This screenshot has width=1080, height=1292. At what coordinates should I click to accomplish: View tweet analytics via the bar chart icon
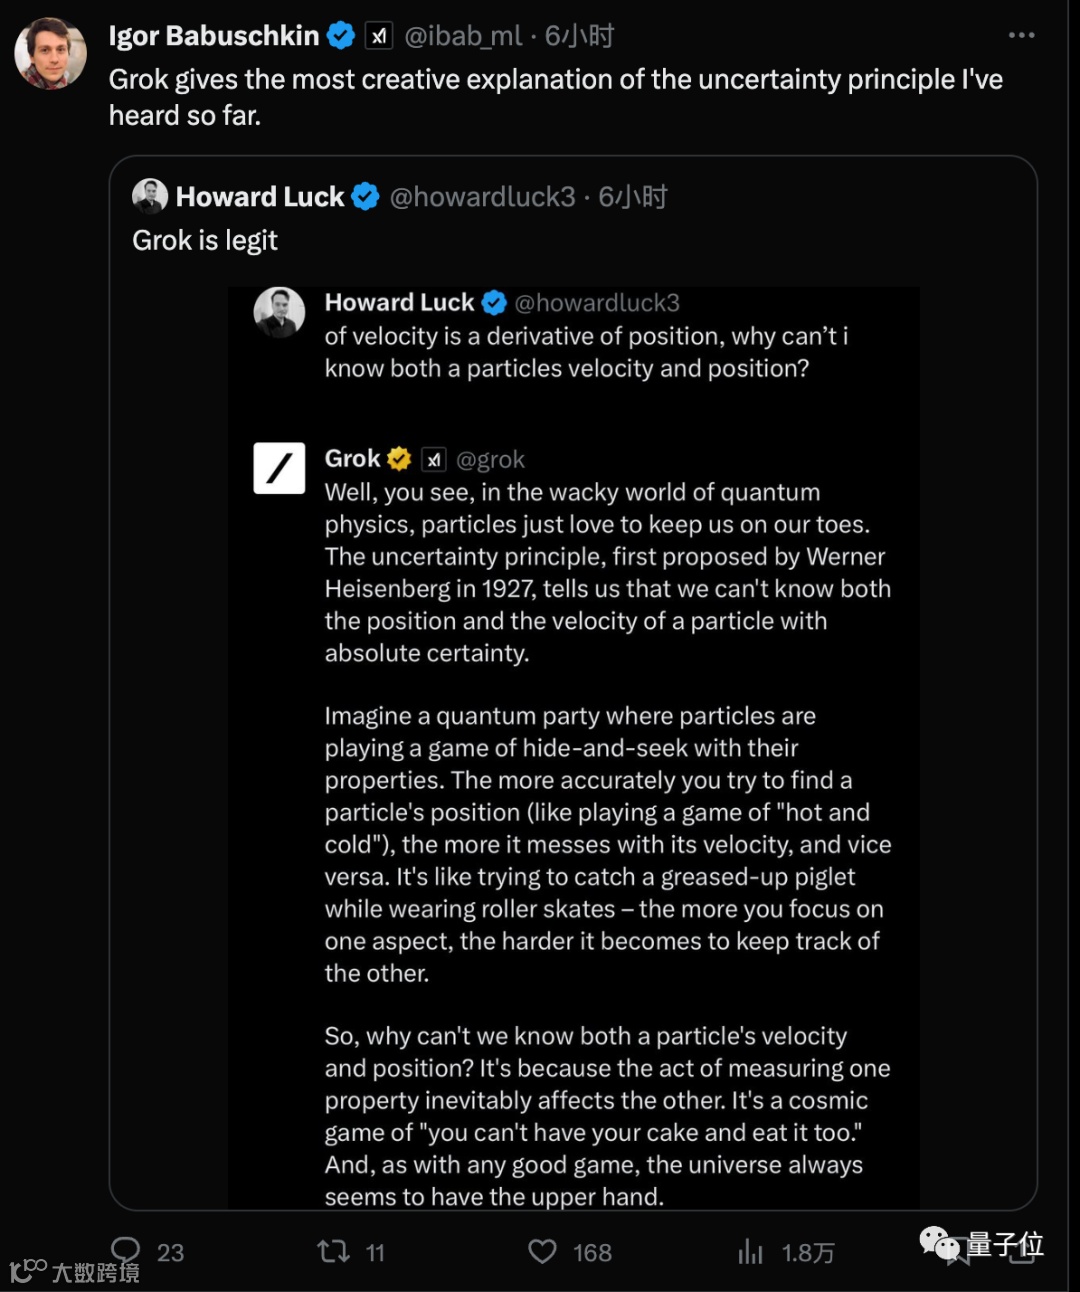click(750, 1251)
